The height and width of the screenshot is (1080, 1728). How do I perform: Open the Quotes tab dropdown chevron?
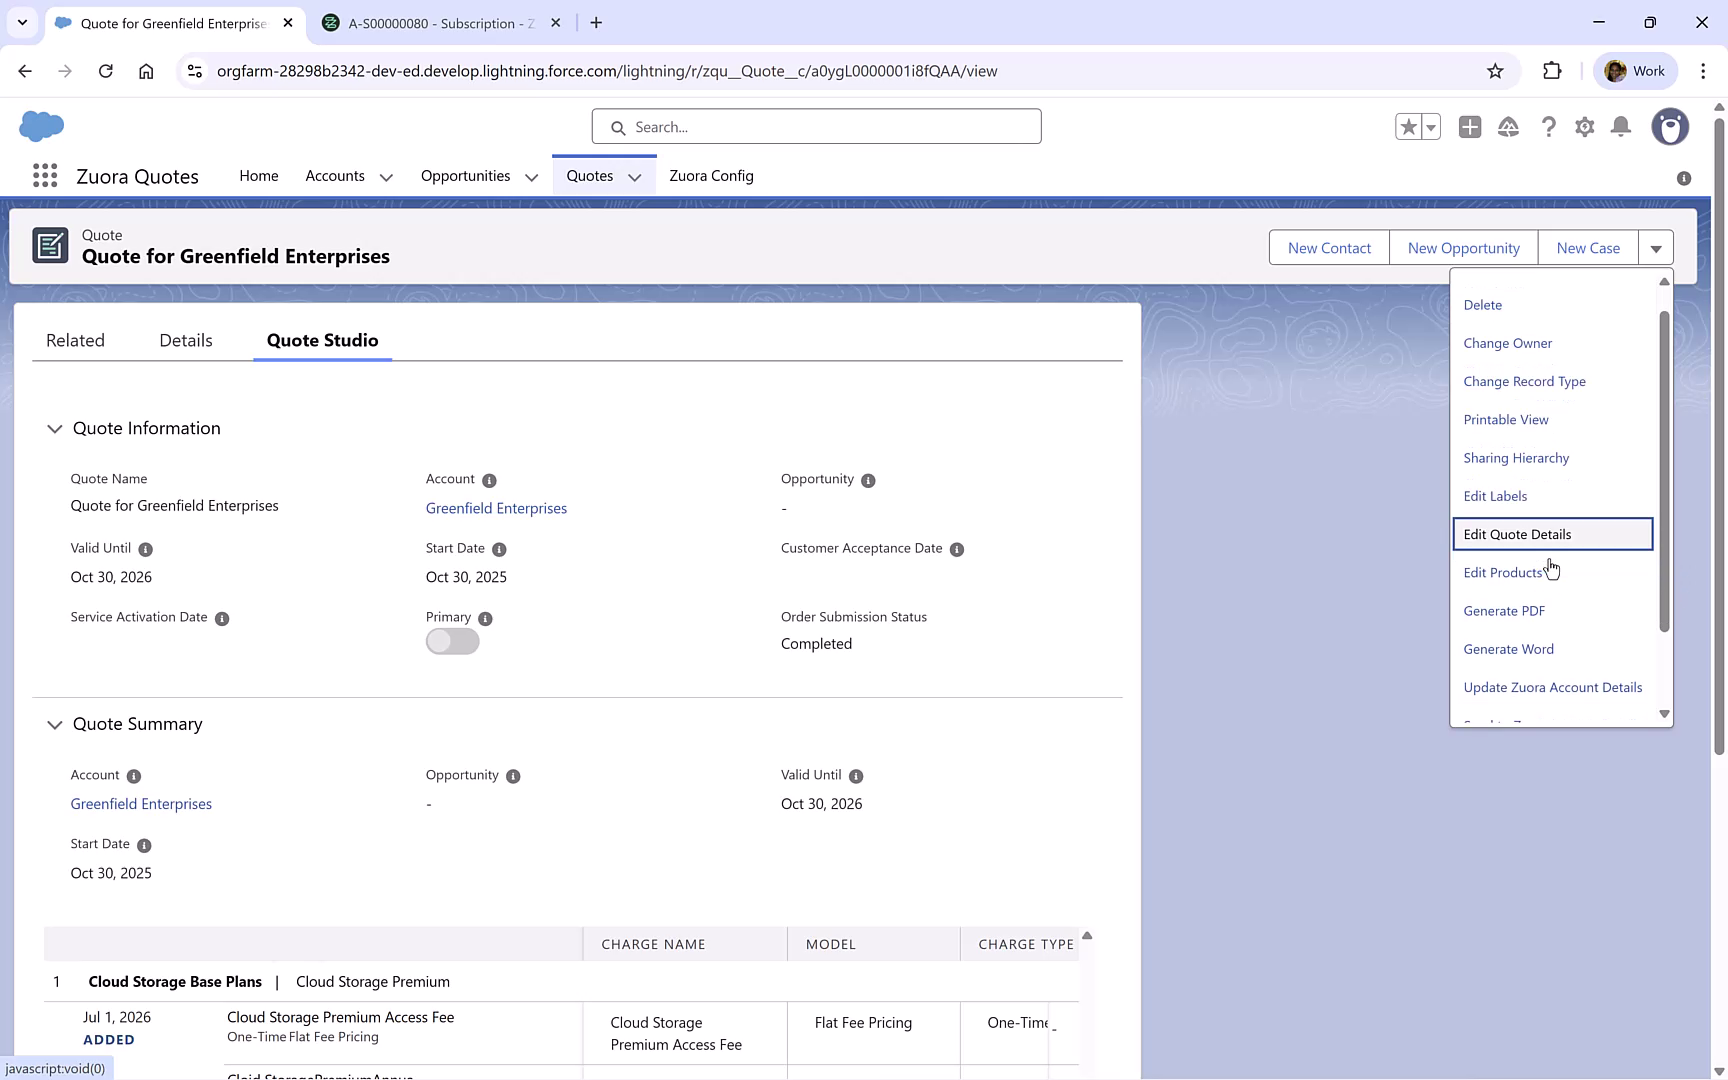635,177
